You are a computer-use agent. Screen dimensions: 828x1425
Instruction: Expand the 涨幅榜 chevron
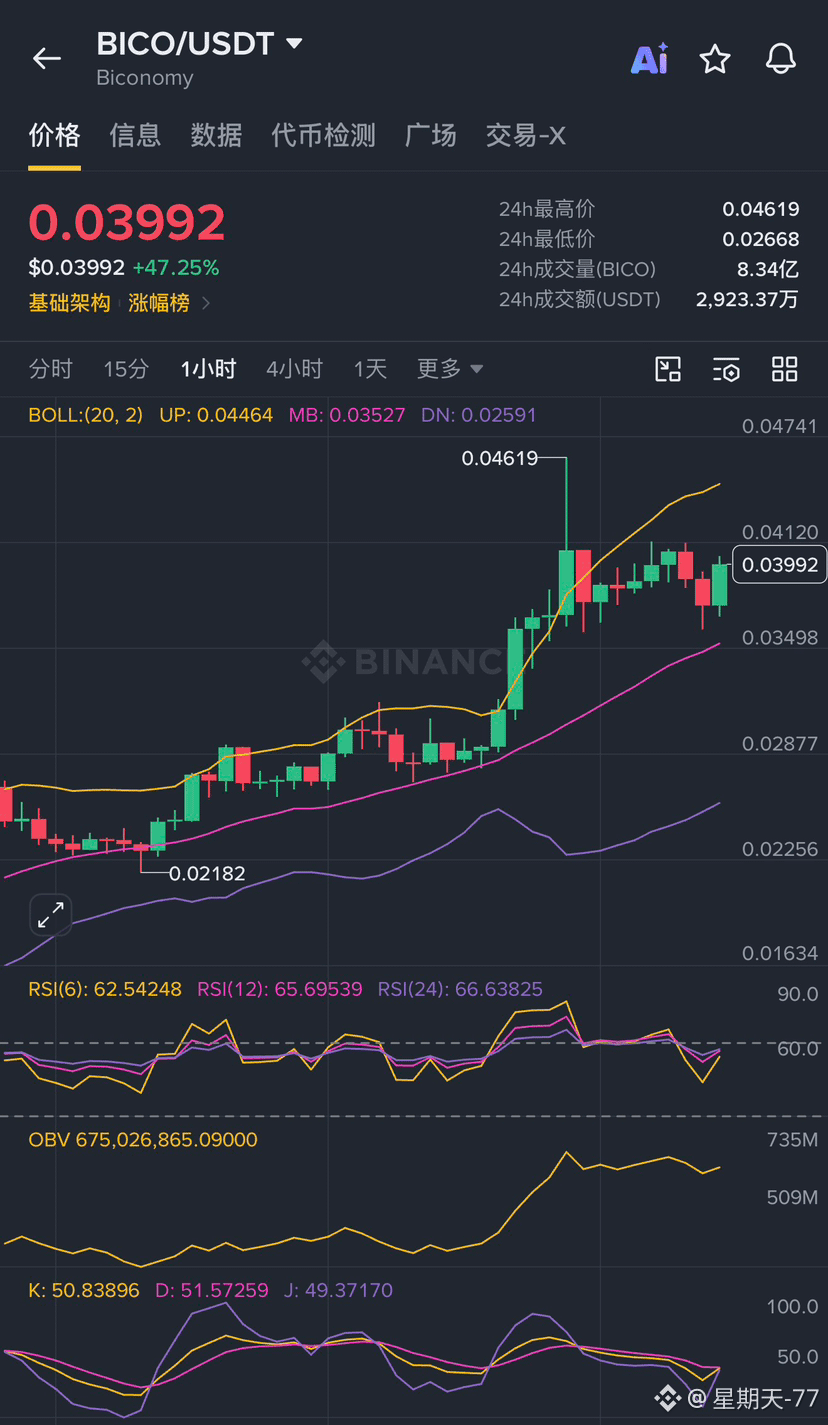tap(206, 303)
